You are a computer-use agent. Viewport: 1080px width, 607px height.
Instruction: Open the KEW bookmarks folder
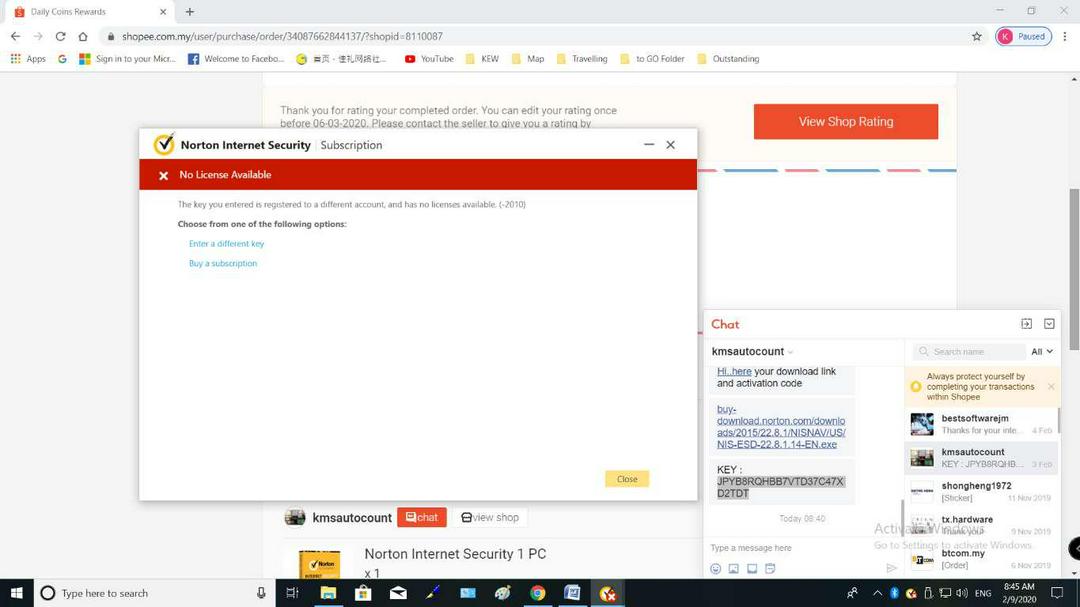point(482,59)
